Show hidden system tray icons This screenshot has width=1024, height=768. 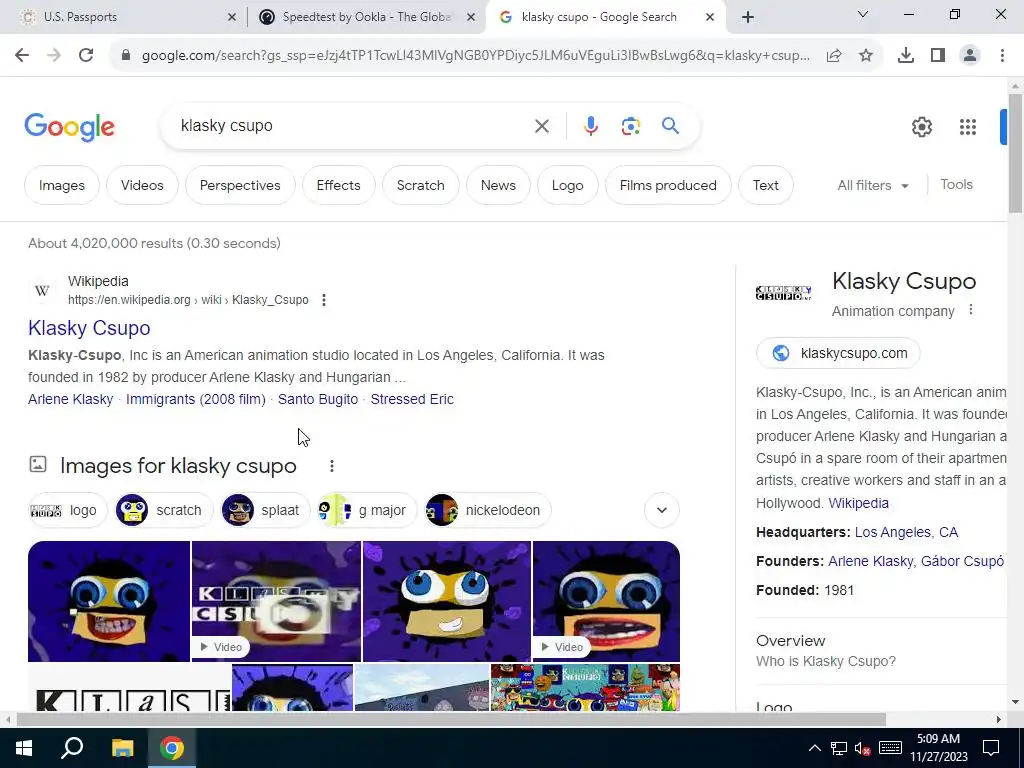coord(814,748)
